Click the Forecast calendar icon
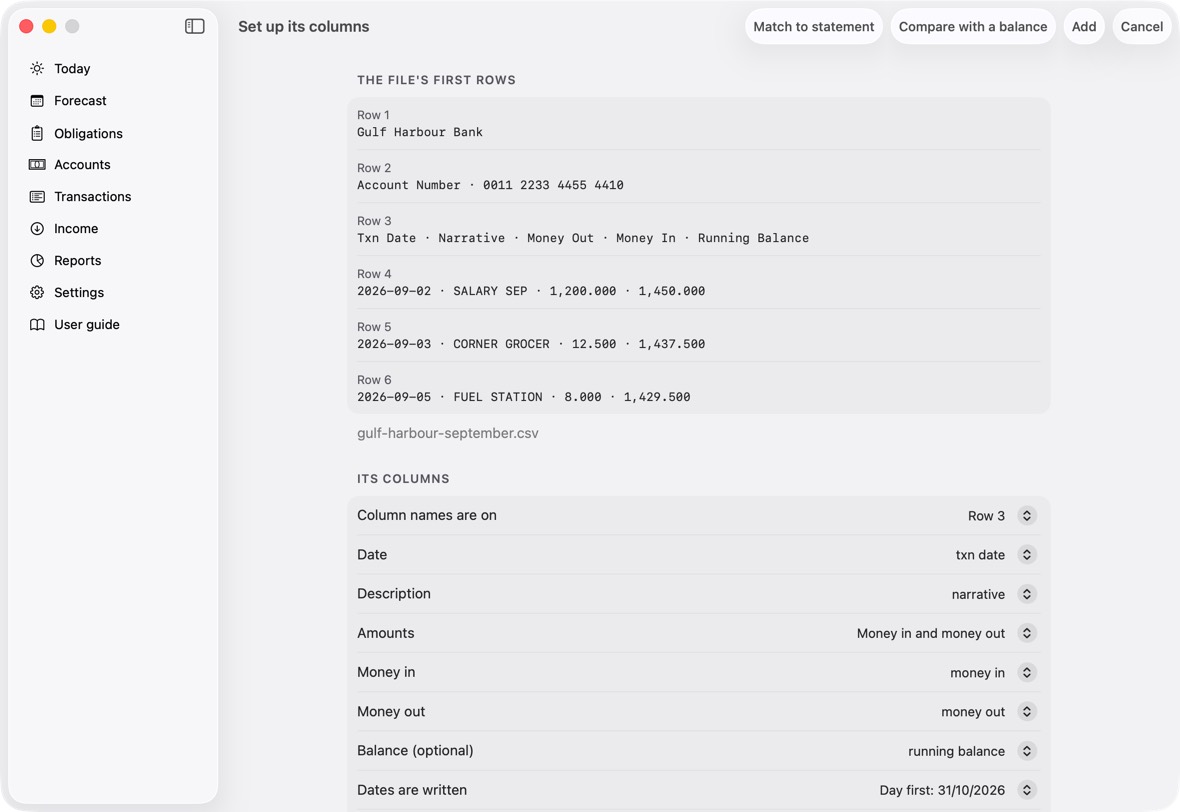The width and height of the screenshot is (1180, 812). [x=37, y=101]
